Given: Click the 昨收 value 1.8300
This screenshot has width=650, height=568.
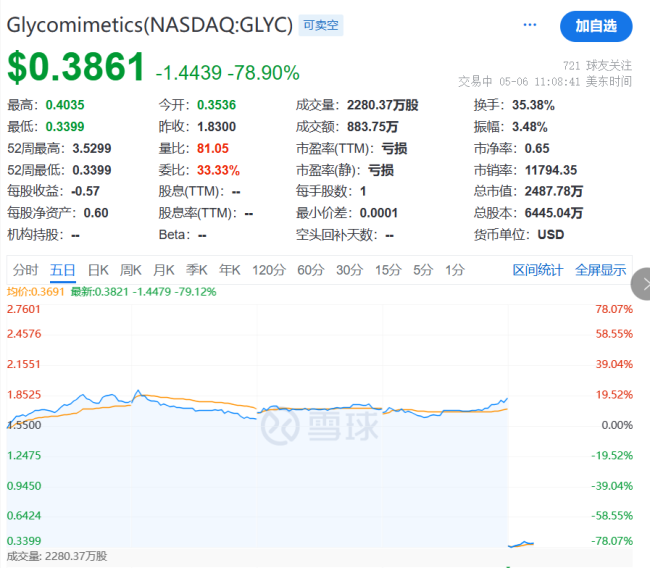Looking at the screenshot, I should 216,126.
